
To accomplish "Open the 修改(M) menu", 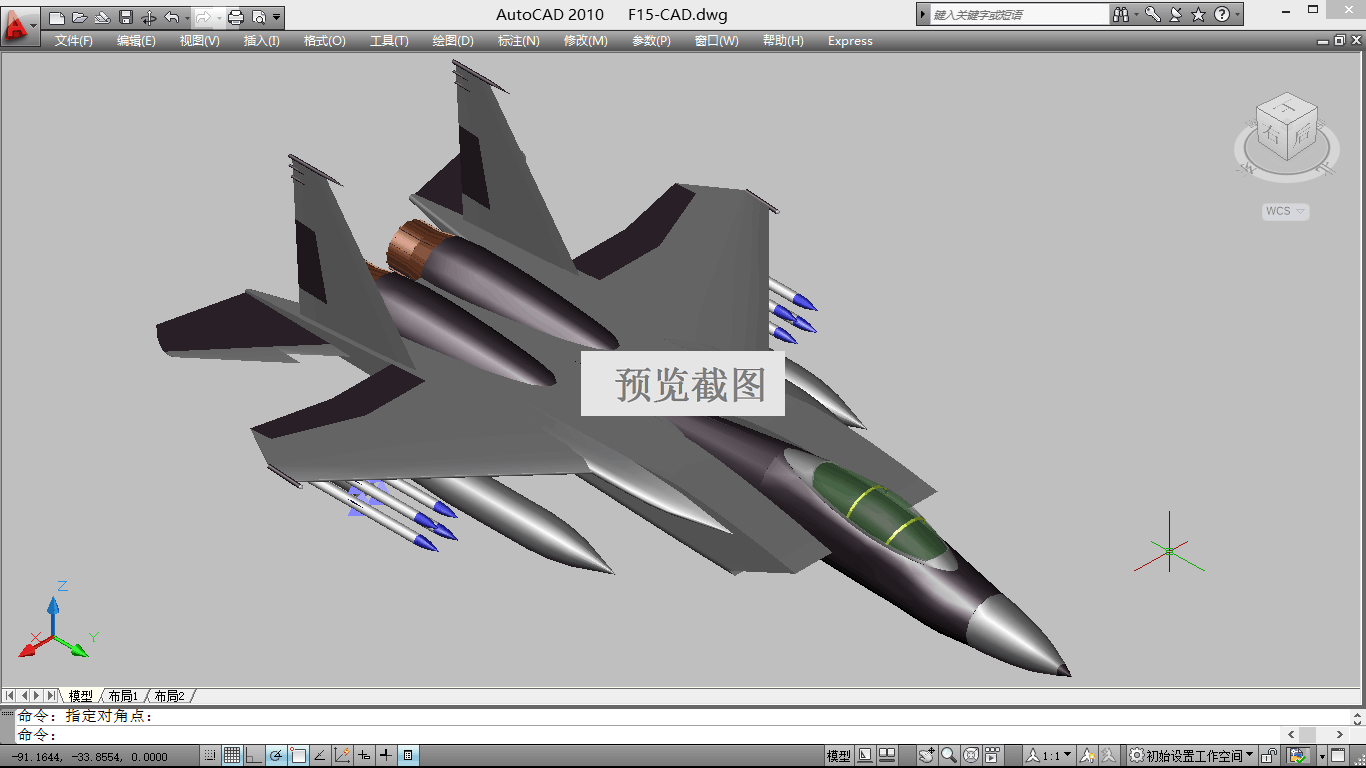I will click(x=585, y=41).
